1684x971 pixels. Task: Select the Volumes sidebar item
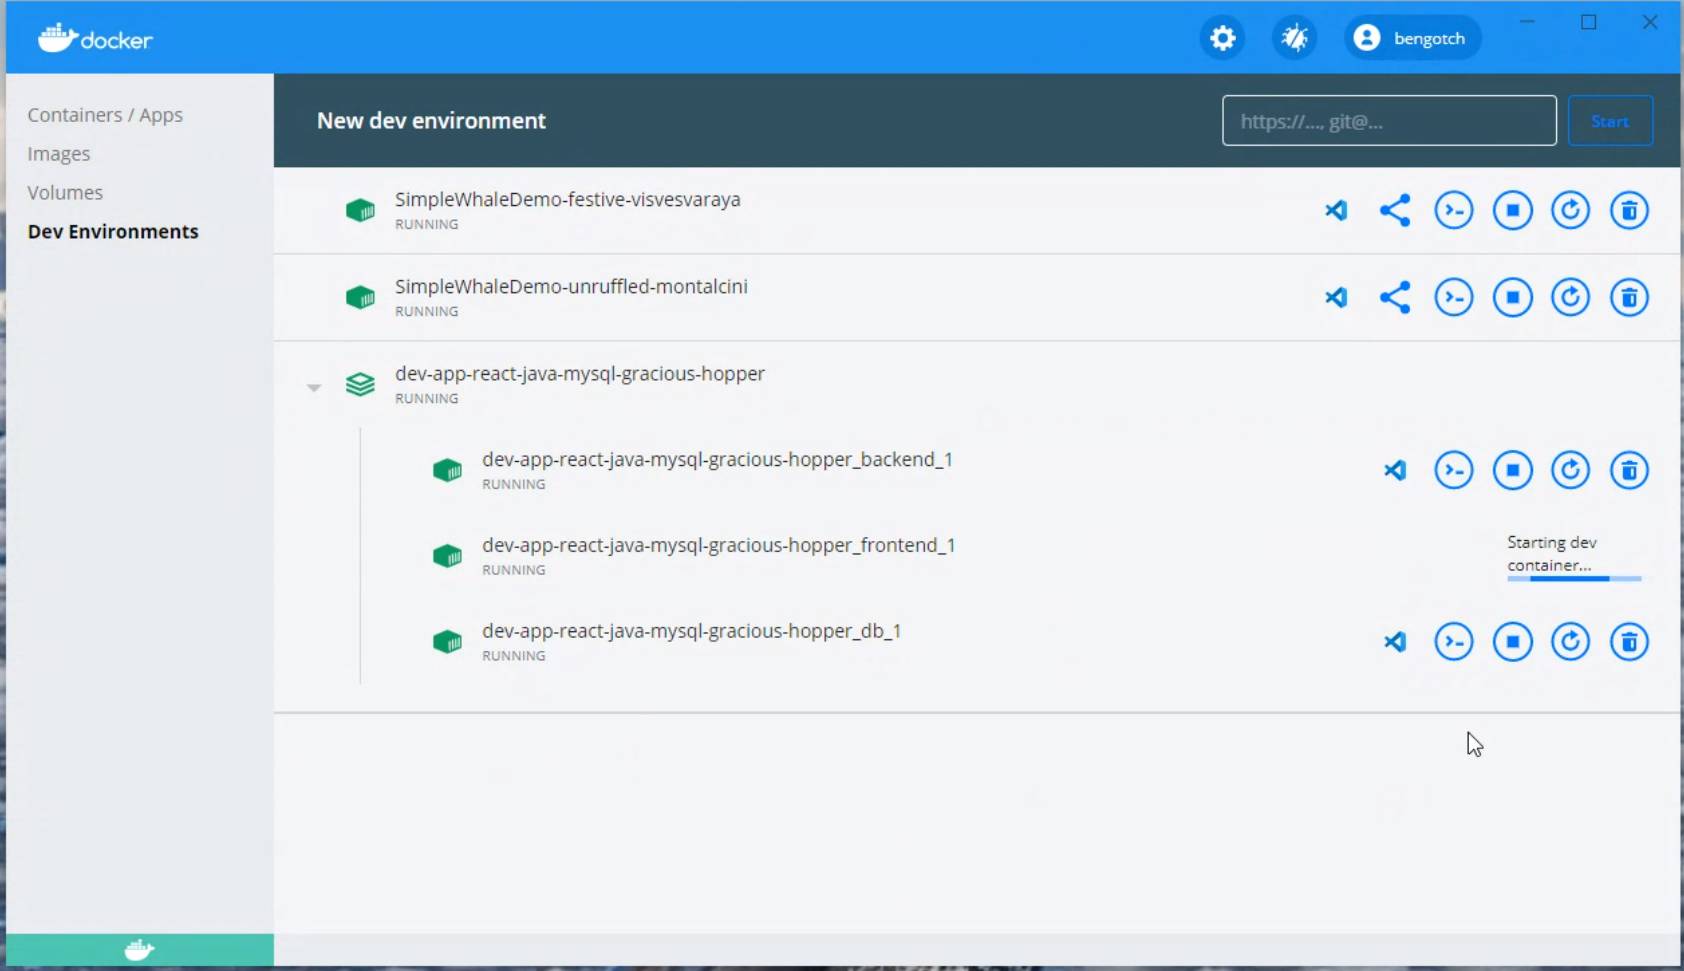(65, 192)
